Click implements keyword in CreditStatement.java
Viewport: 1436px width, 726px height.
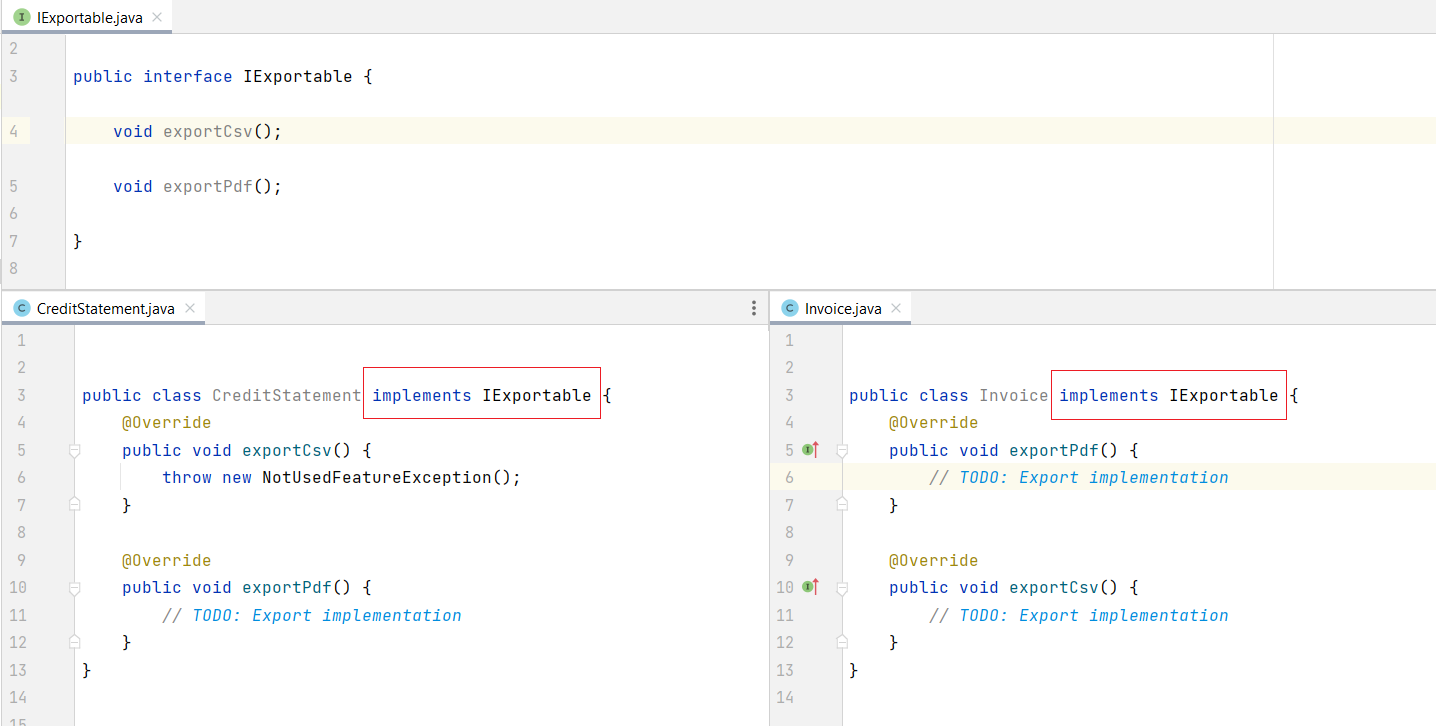422,395
